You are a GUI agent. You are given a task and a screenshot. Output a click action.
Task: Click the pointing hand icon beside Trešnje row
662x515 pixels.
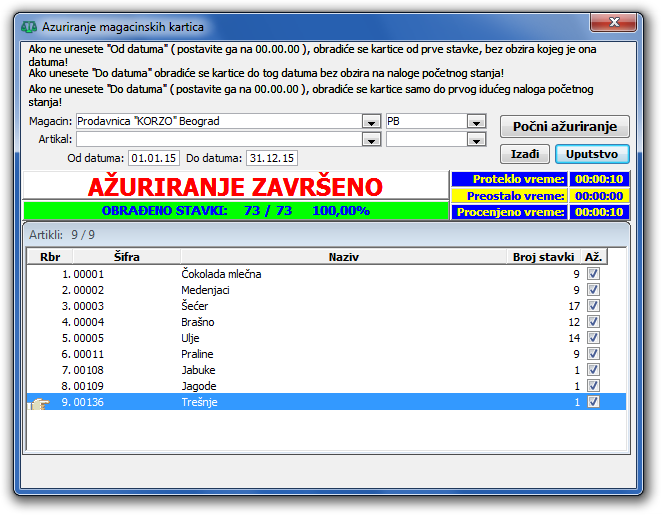[x=39, y=404]
